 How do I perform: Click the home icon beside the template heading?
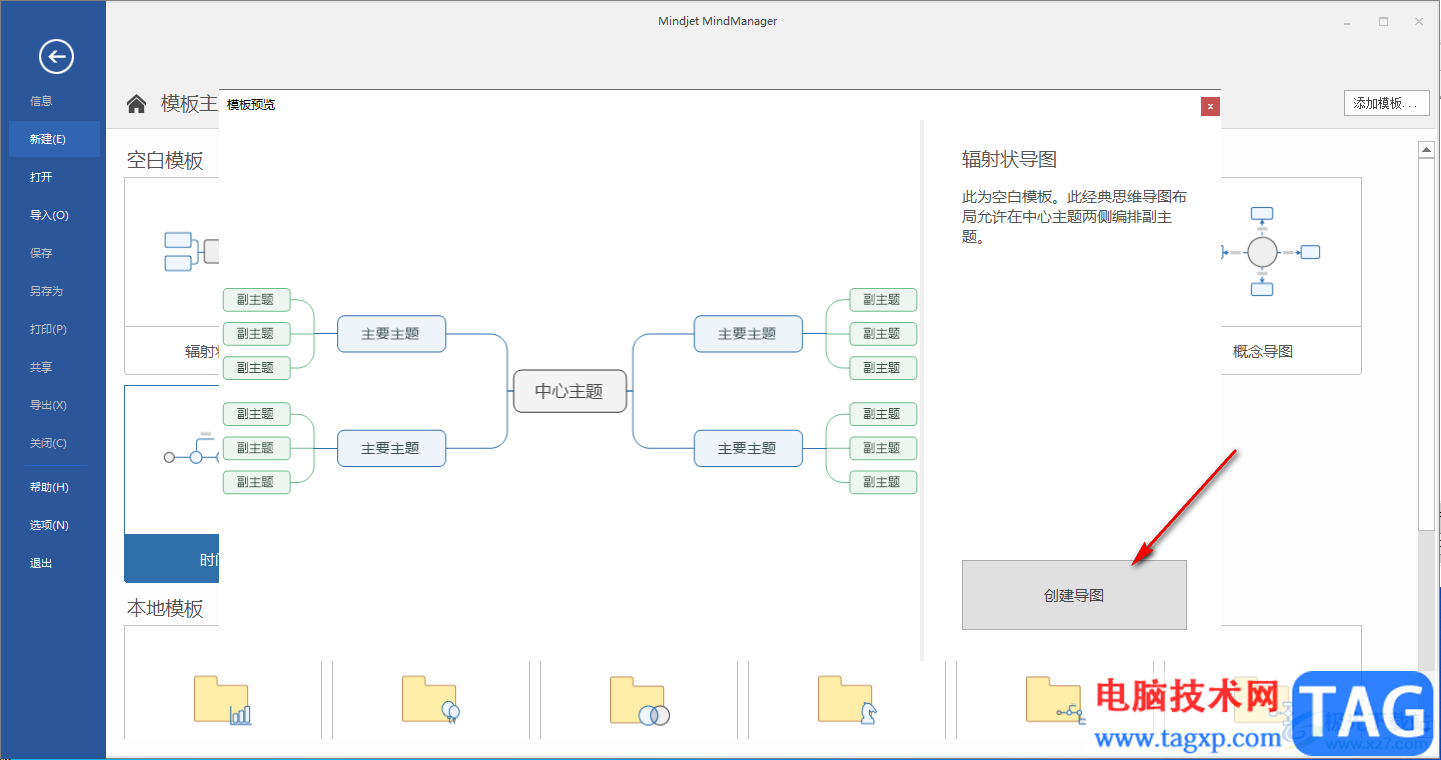tap(137, 104)
